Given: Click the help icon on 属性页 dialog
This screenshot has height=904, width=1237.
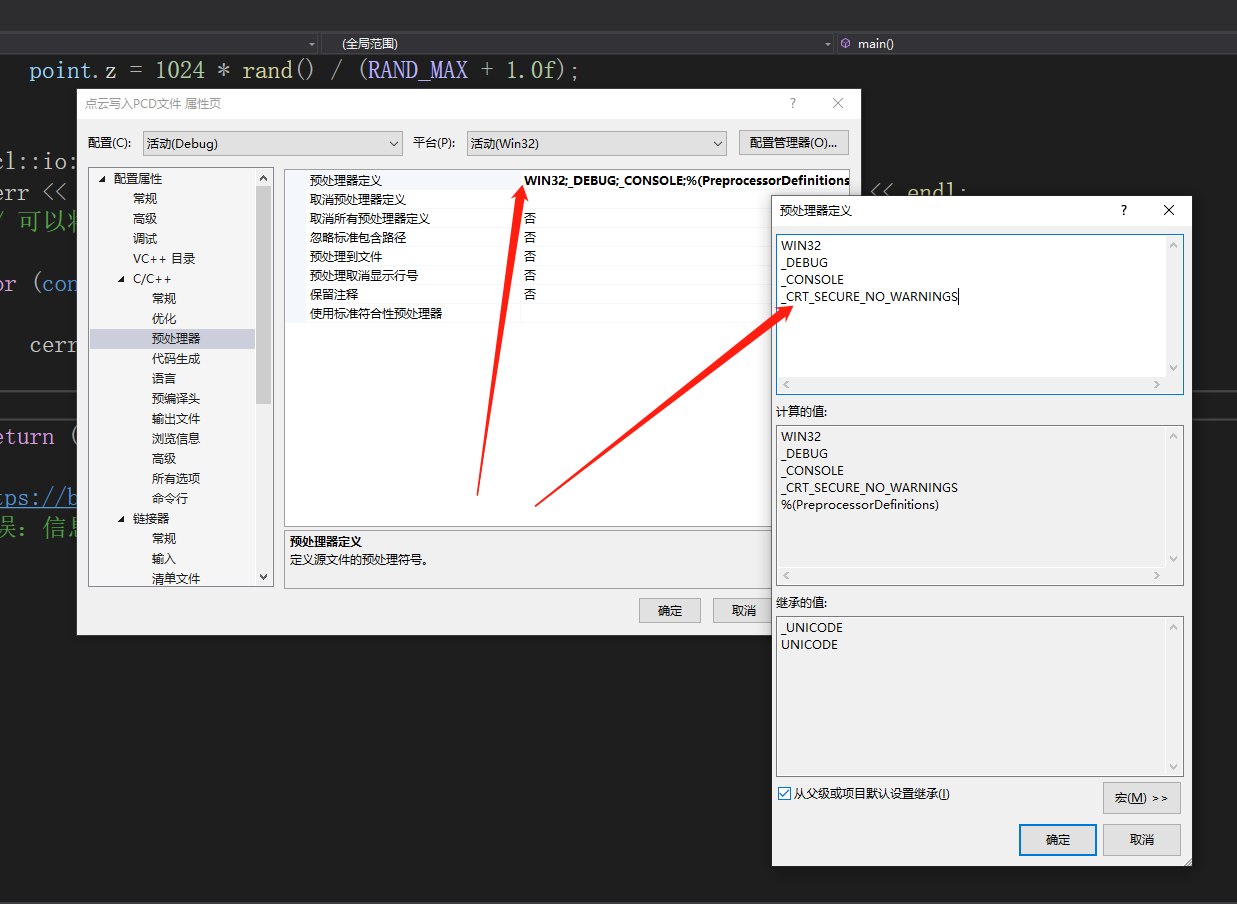Looking at the screenshot, I should [792, 103].
